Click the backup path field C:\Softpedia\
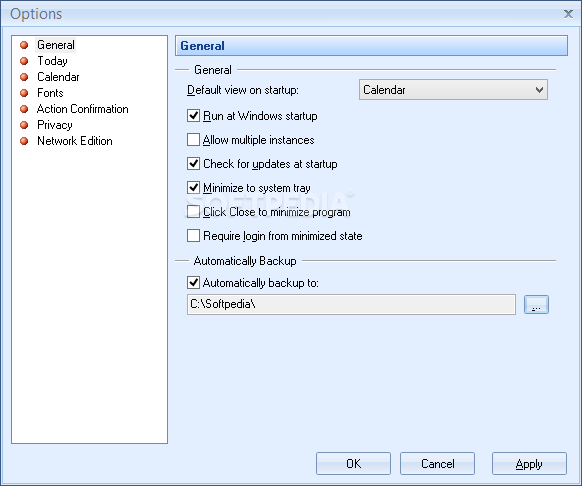 point(351,304)
